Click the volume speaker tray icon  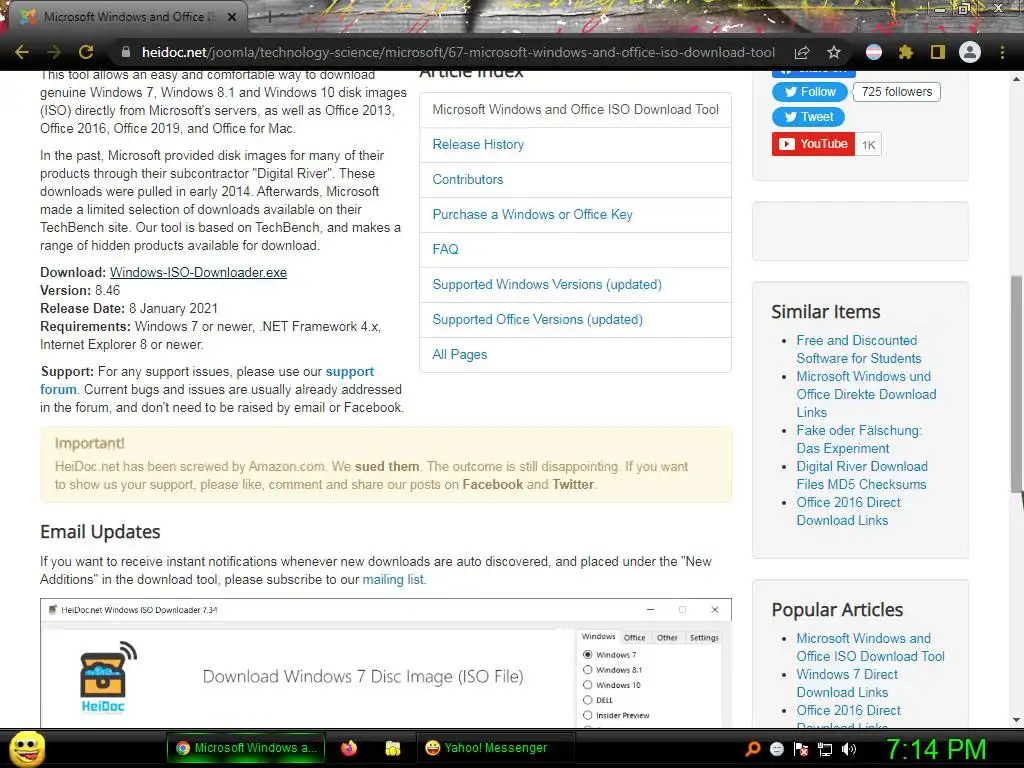point(849,749)
